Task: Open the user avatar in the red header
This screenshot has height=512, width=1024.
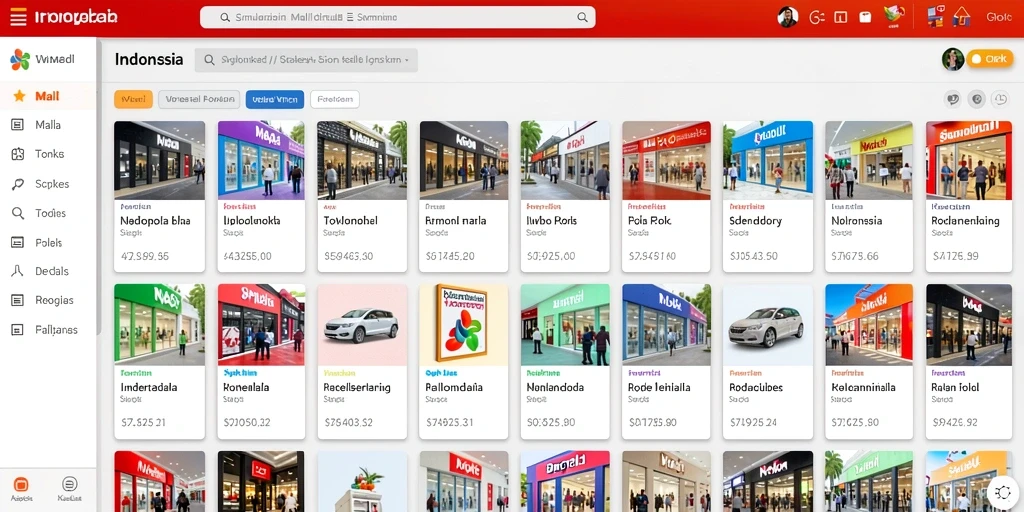Action: click(788, 17)
